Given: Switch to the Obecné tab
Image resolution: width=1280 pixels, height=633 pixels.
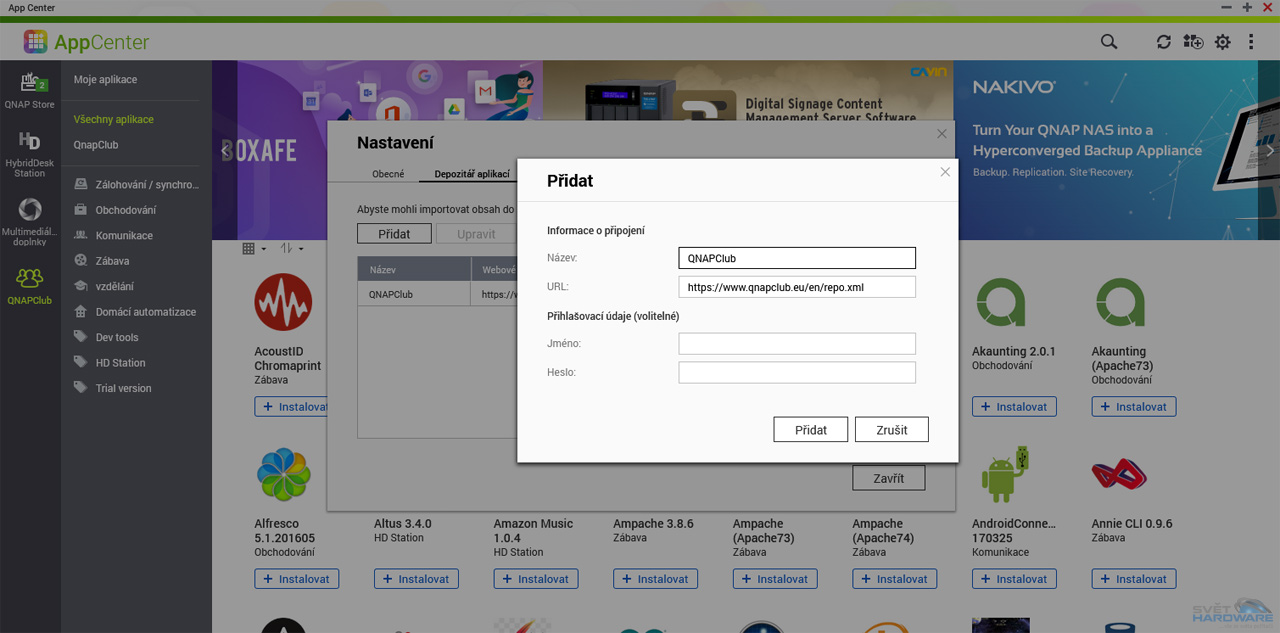Looking at the screenshot, I should (x=387, y=173).
